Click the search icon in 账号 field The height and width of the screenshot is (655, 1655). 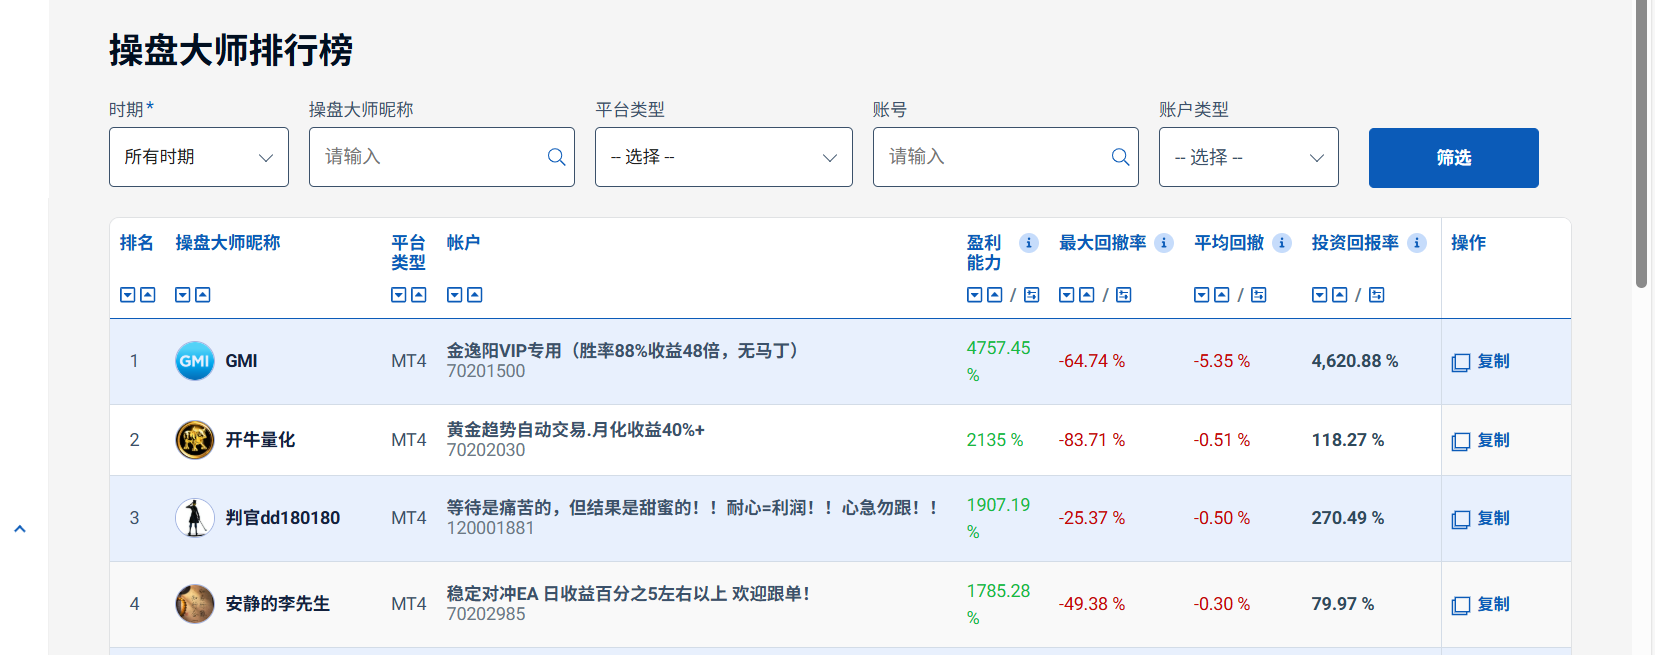pyautogui.click(x=1120, y=157)
